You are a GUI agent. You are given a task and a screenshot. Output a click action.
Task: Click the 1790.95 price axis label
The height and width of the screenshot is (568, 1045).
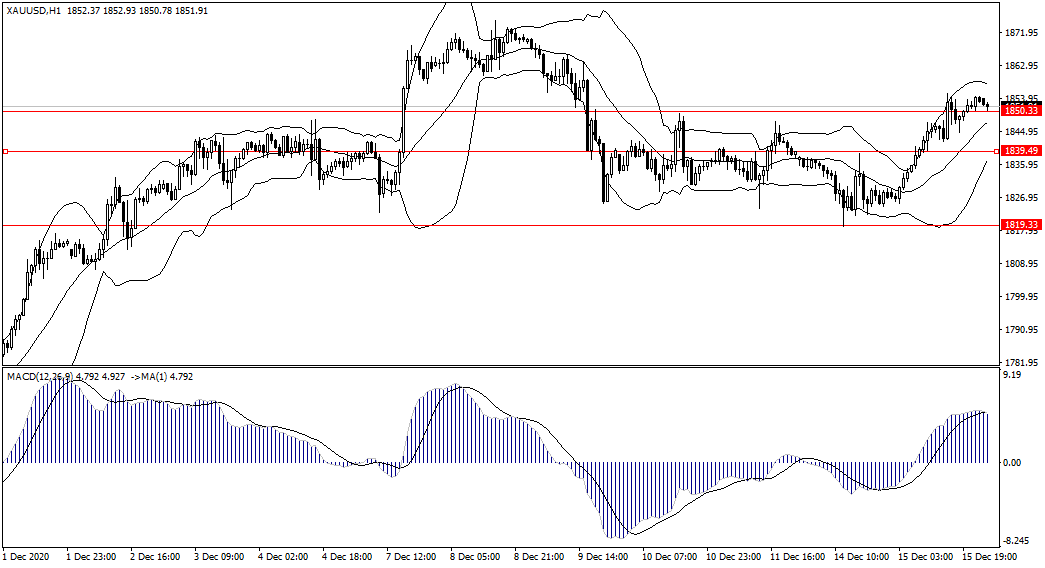point(1019,330)
